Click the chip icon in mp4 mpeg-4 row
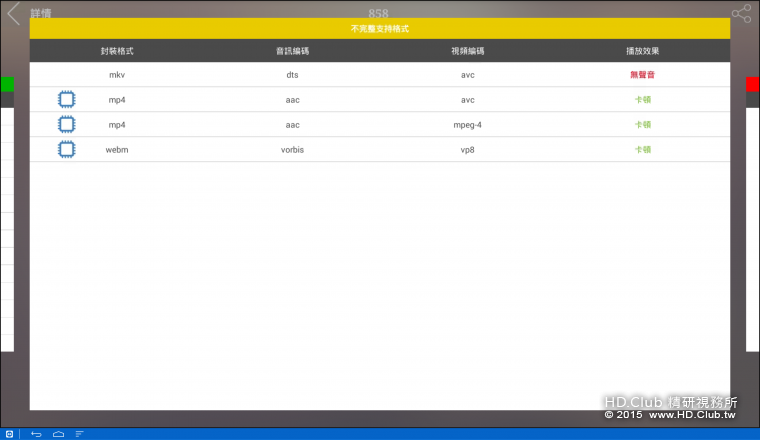The image size is (760, 440). [66, 125]
